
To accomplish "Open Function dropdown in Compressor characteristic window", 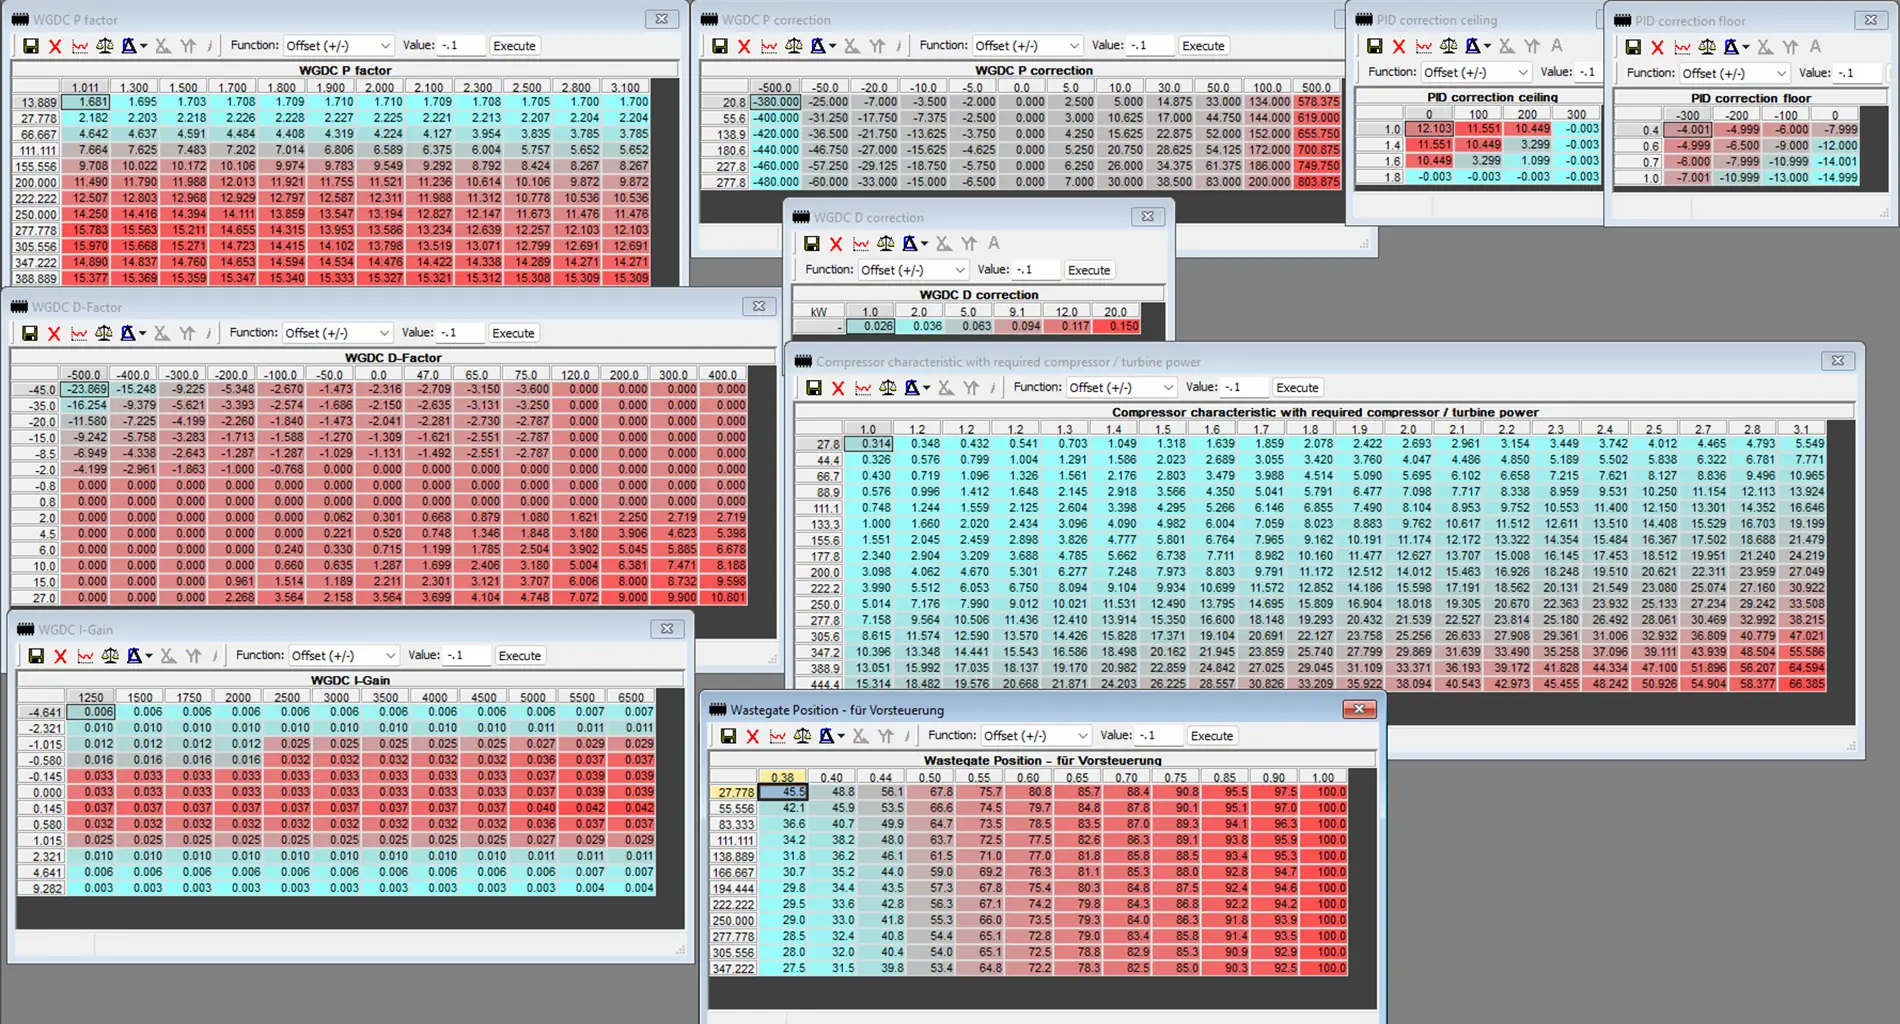I will [x=1121, y=388].
